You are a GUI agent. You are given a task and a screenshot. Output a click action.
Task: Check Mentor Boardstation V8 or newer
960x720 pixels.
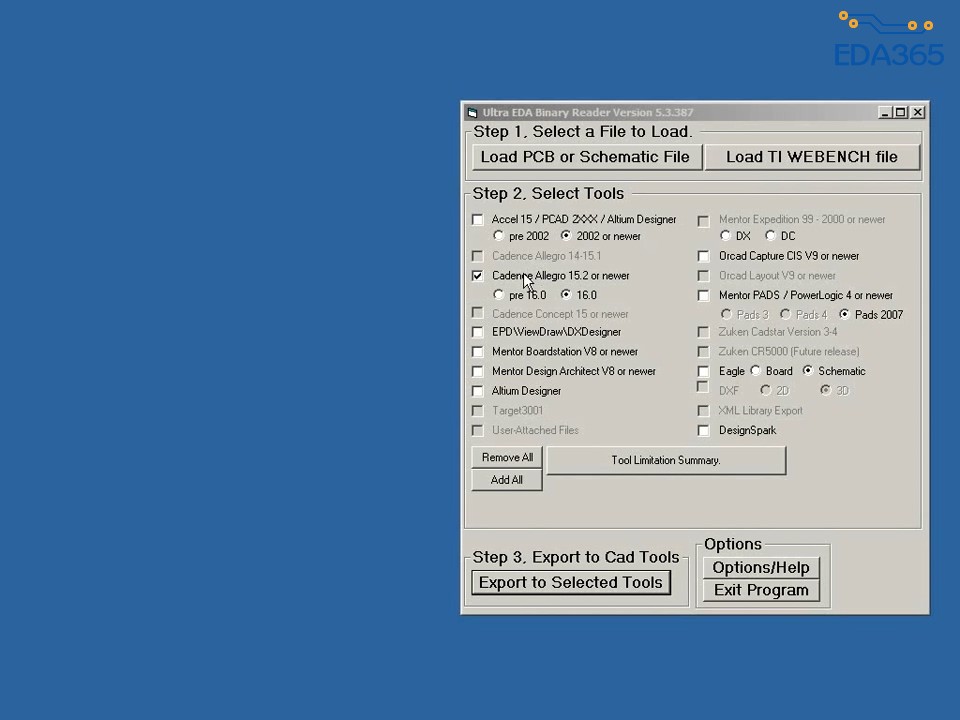(478, 352)
